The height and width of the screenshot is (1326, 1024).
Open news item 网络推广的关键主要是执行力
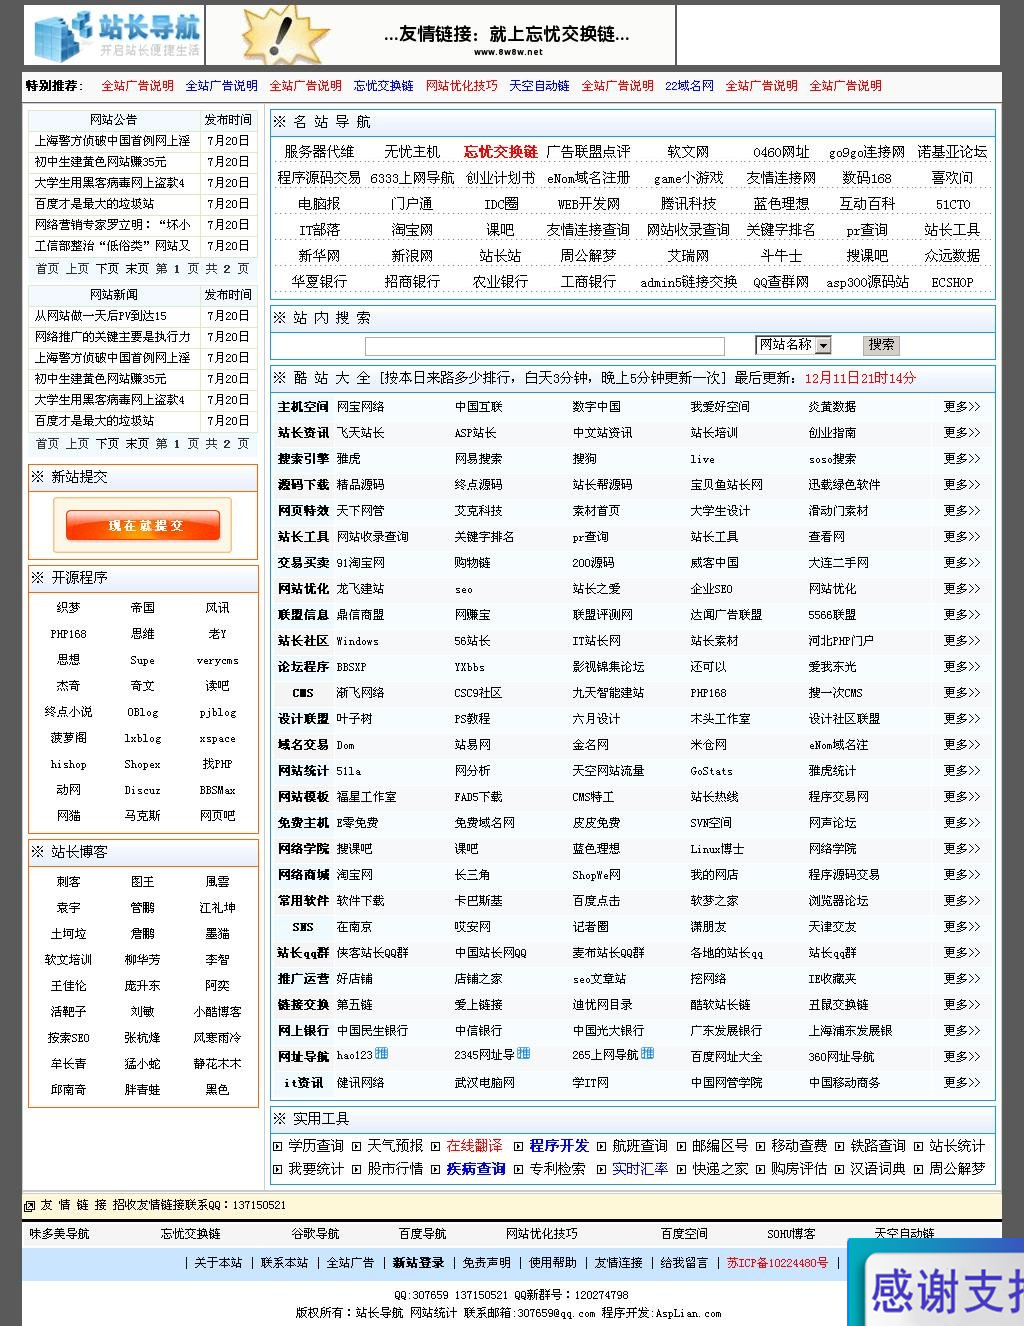click(112, 337)
